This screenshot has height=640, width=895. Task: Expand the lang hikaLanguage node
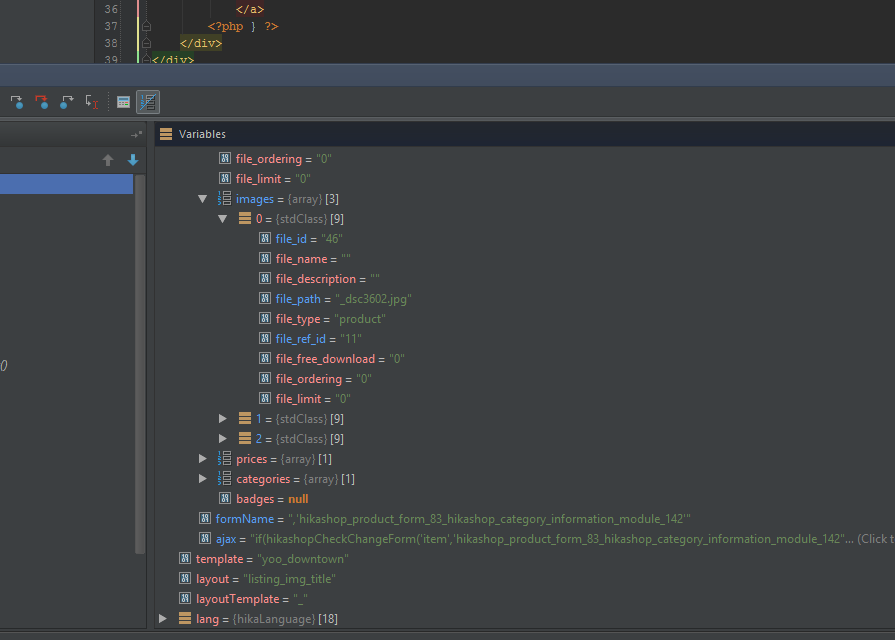coord(163,619)
